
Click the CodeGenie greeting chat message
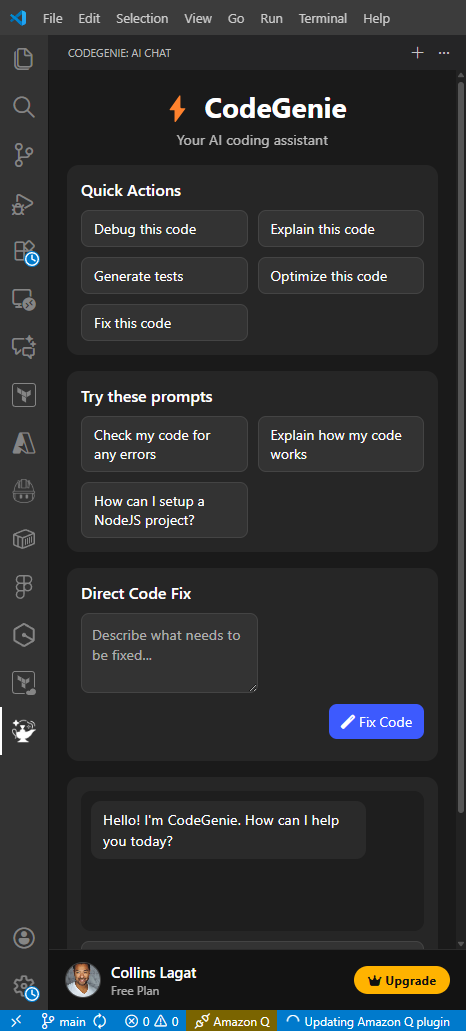(228, 830)
